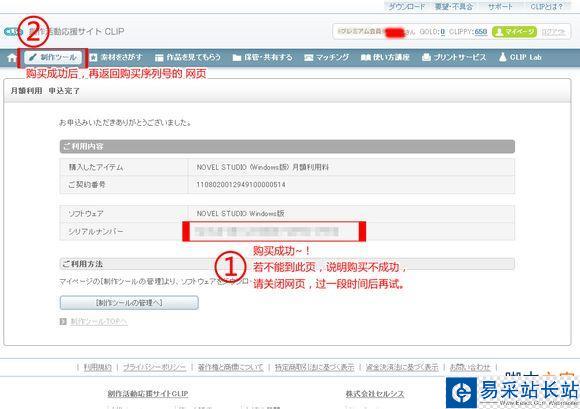Viewport: 580px width, 409px height.
Task: Open 特定商取引法に基づく表示 footer link
Action: 314,367
